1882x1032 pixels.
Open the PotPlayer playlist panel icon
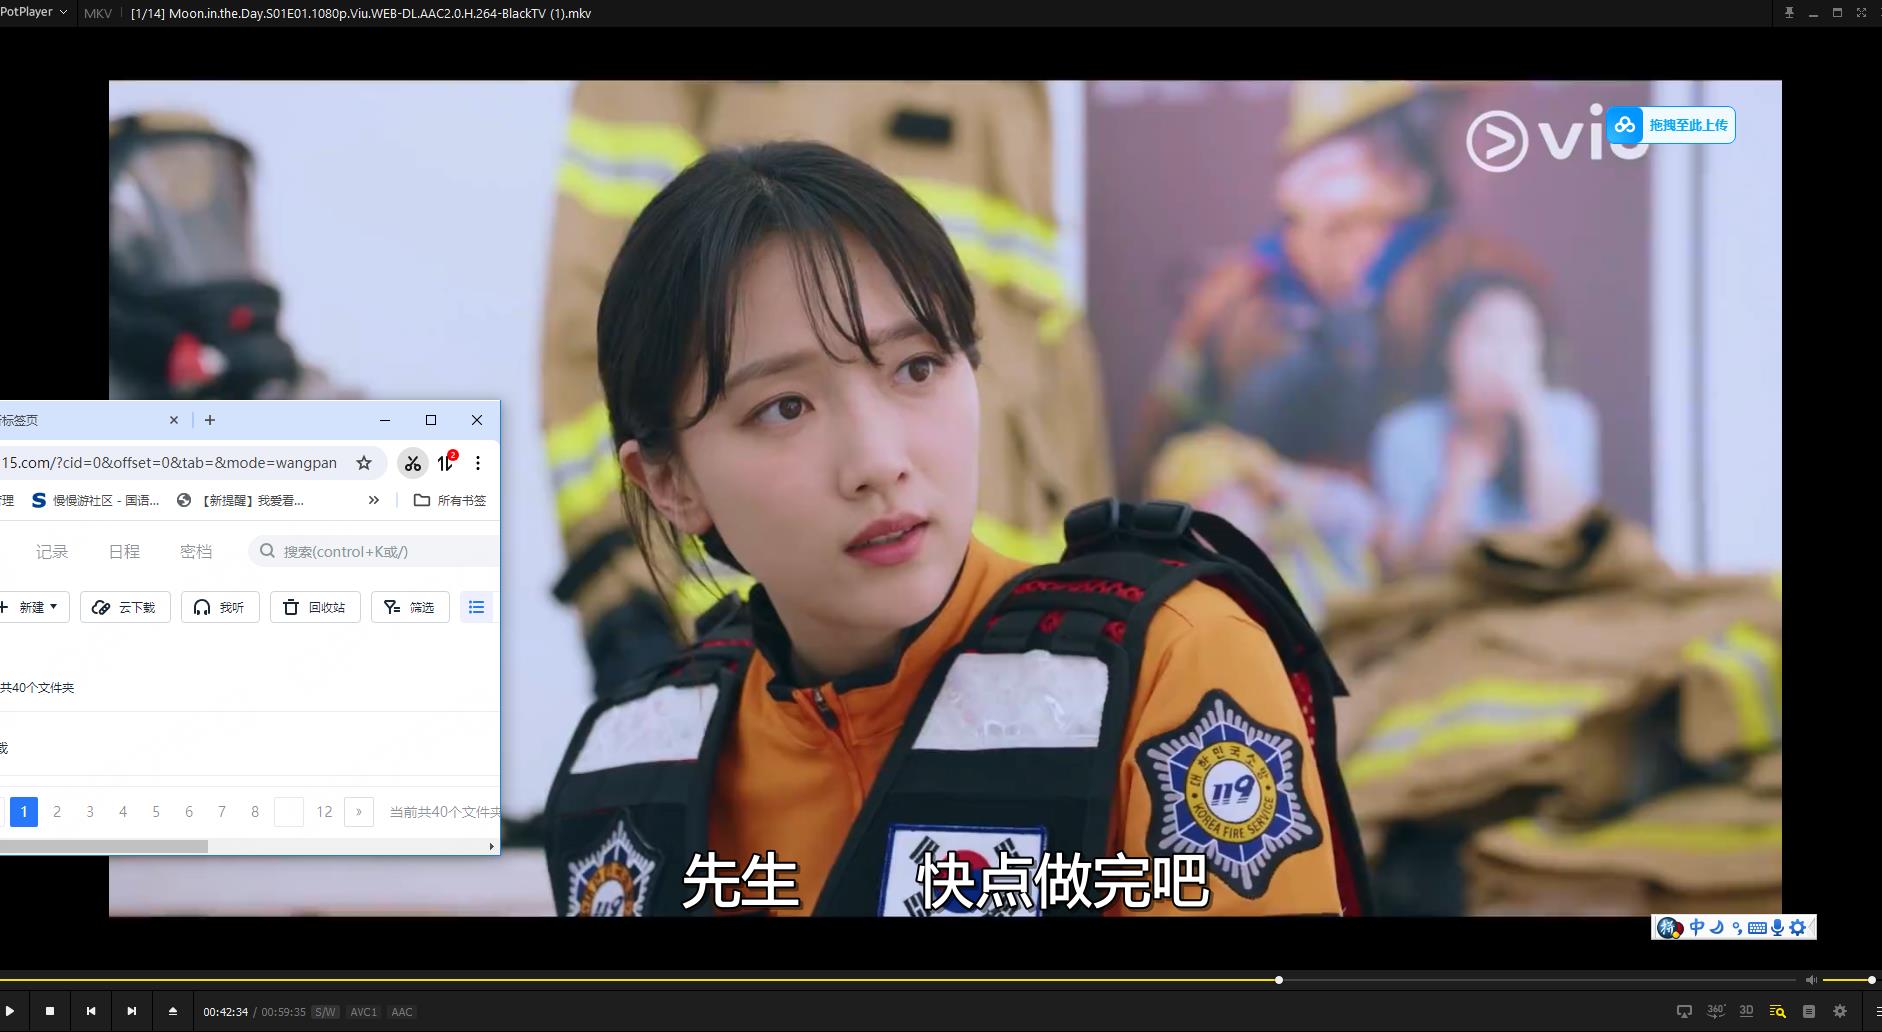[x=1808, y=1011]
